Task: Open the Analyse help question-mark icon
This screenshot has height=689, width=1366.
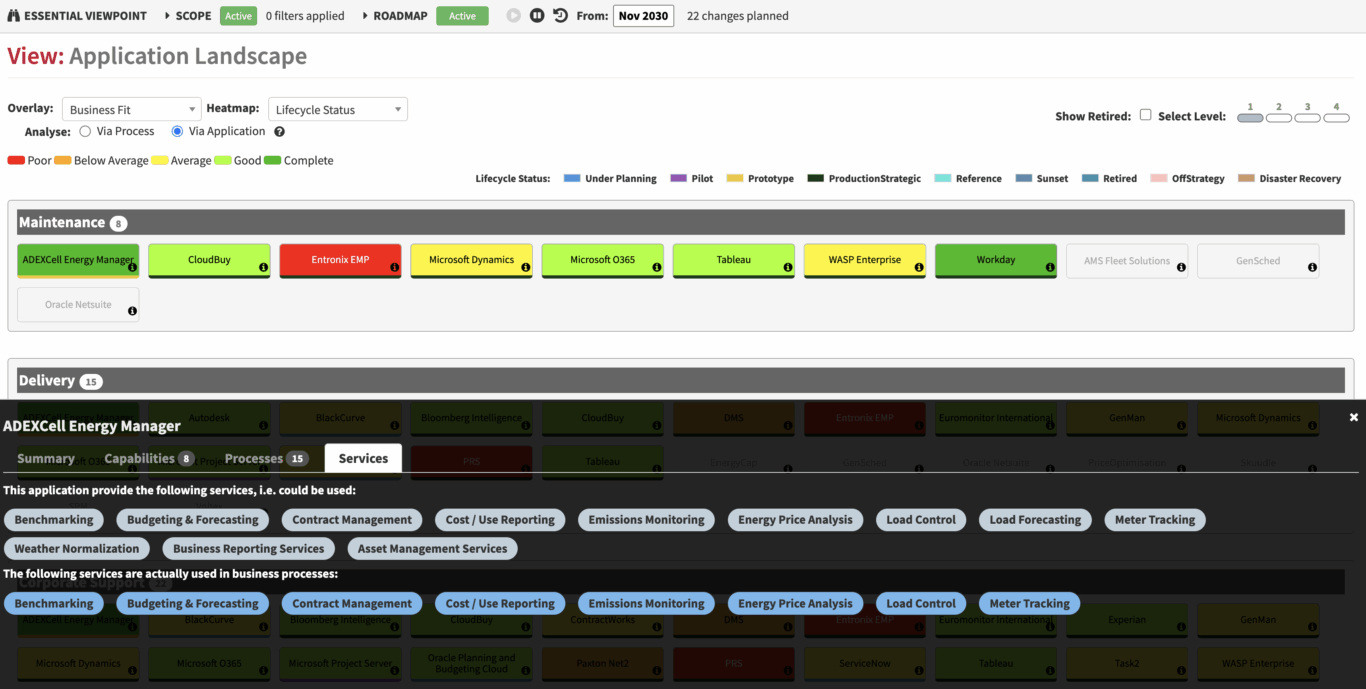Action: point(280,131)
